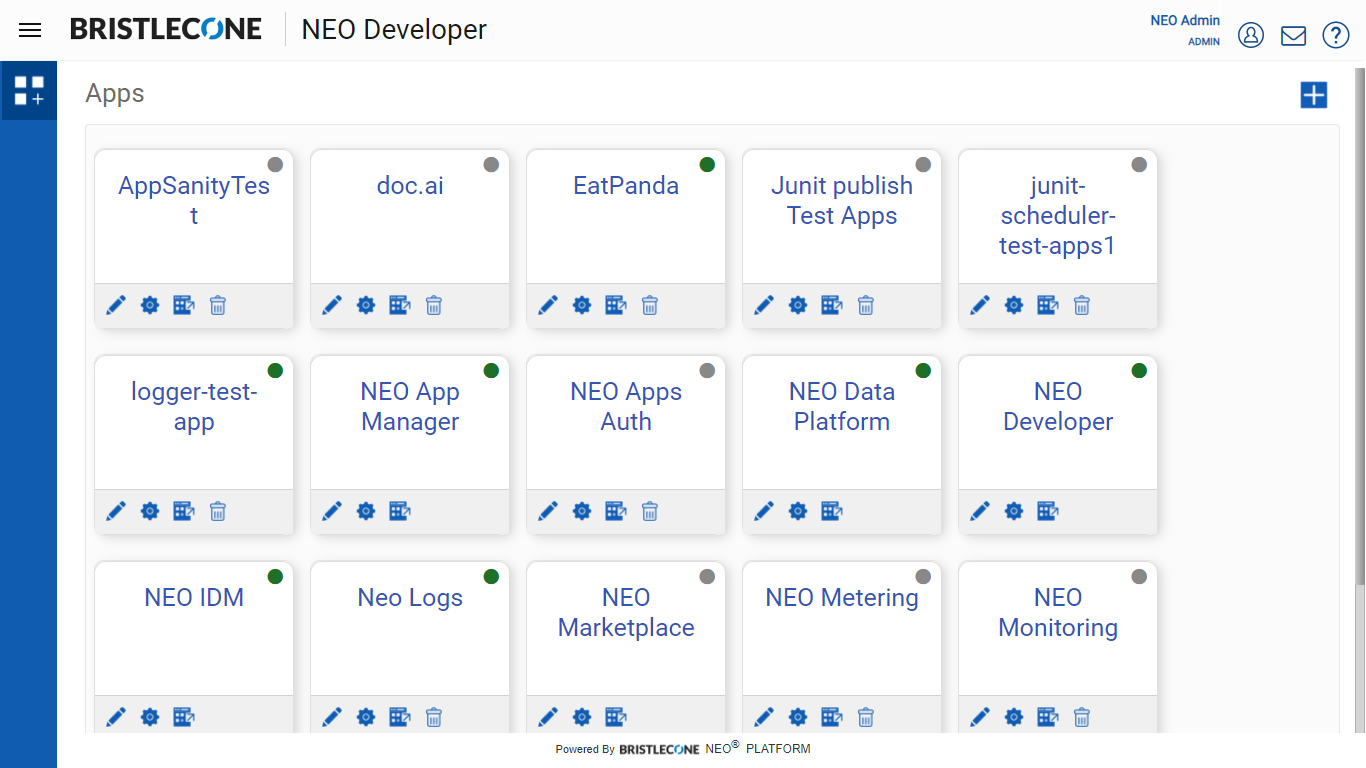Click the Apps page heading

click(x=115, y=93)
